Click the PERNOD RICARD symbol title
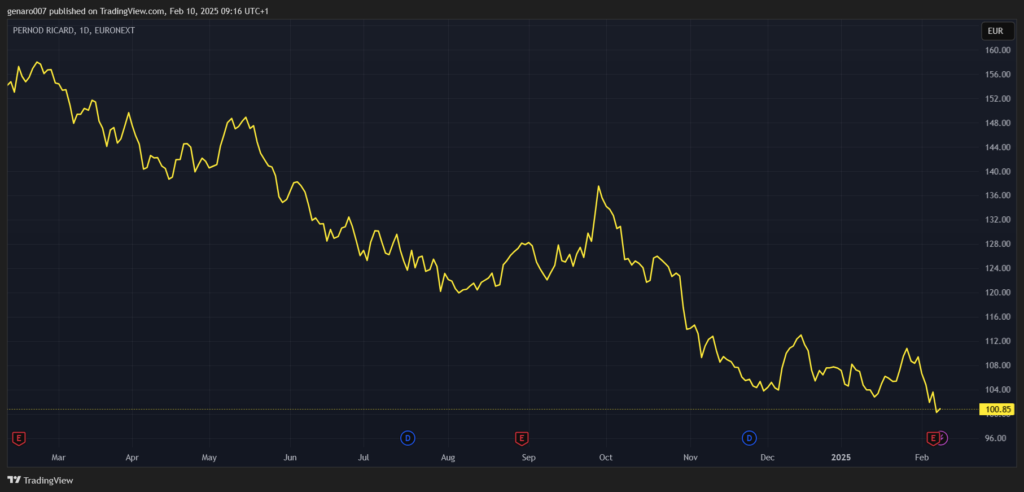Viewport: 1024px width, 492px height. pos(48,31)
